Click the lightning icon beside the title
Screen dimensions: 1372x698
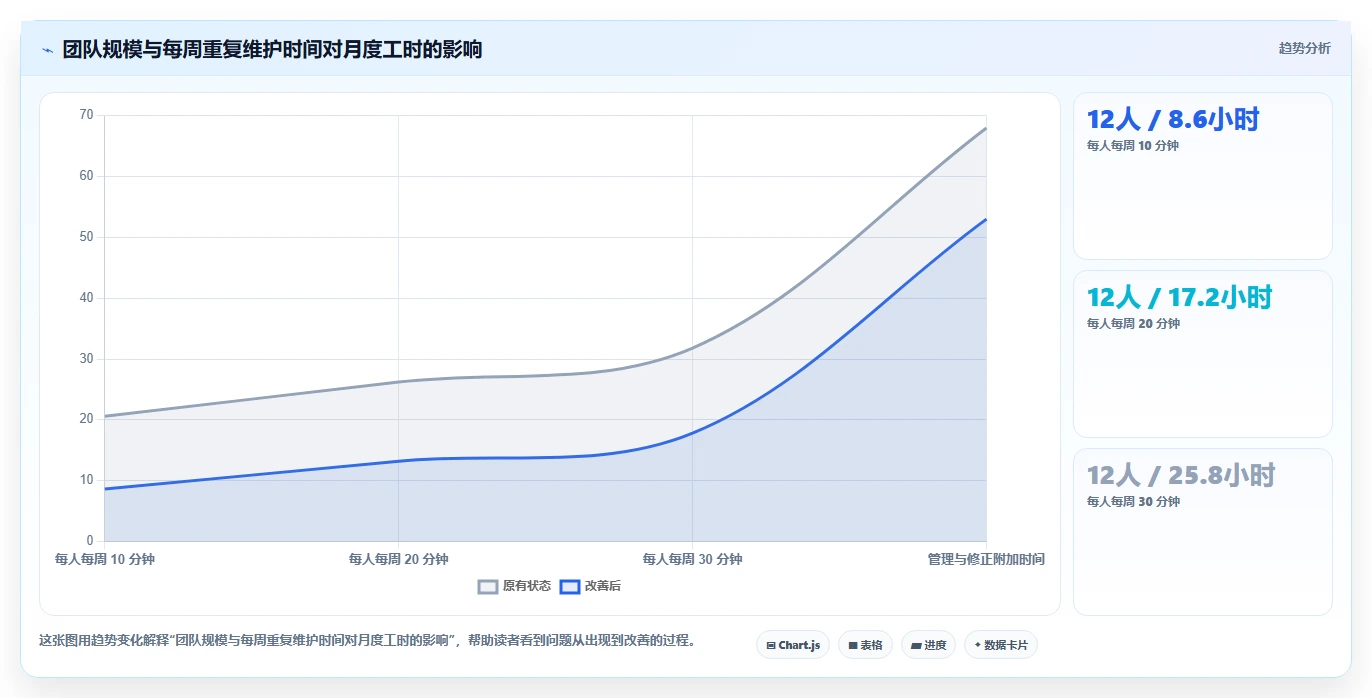(47, 50)
